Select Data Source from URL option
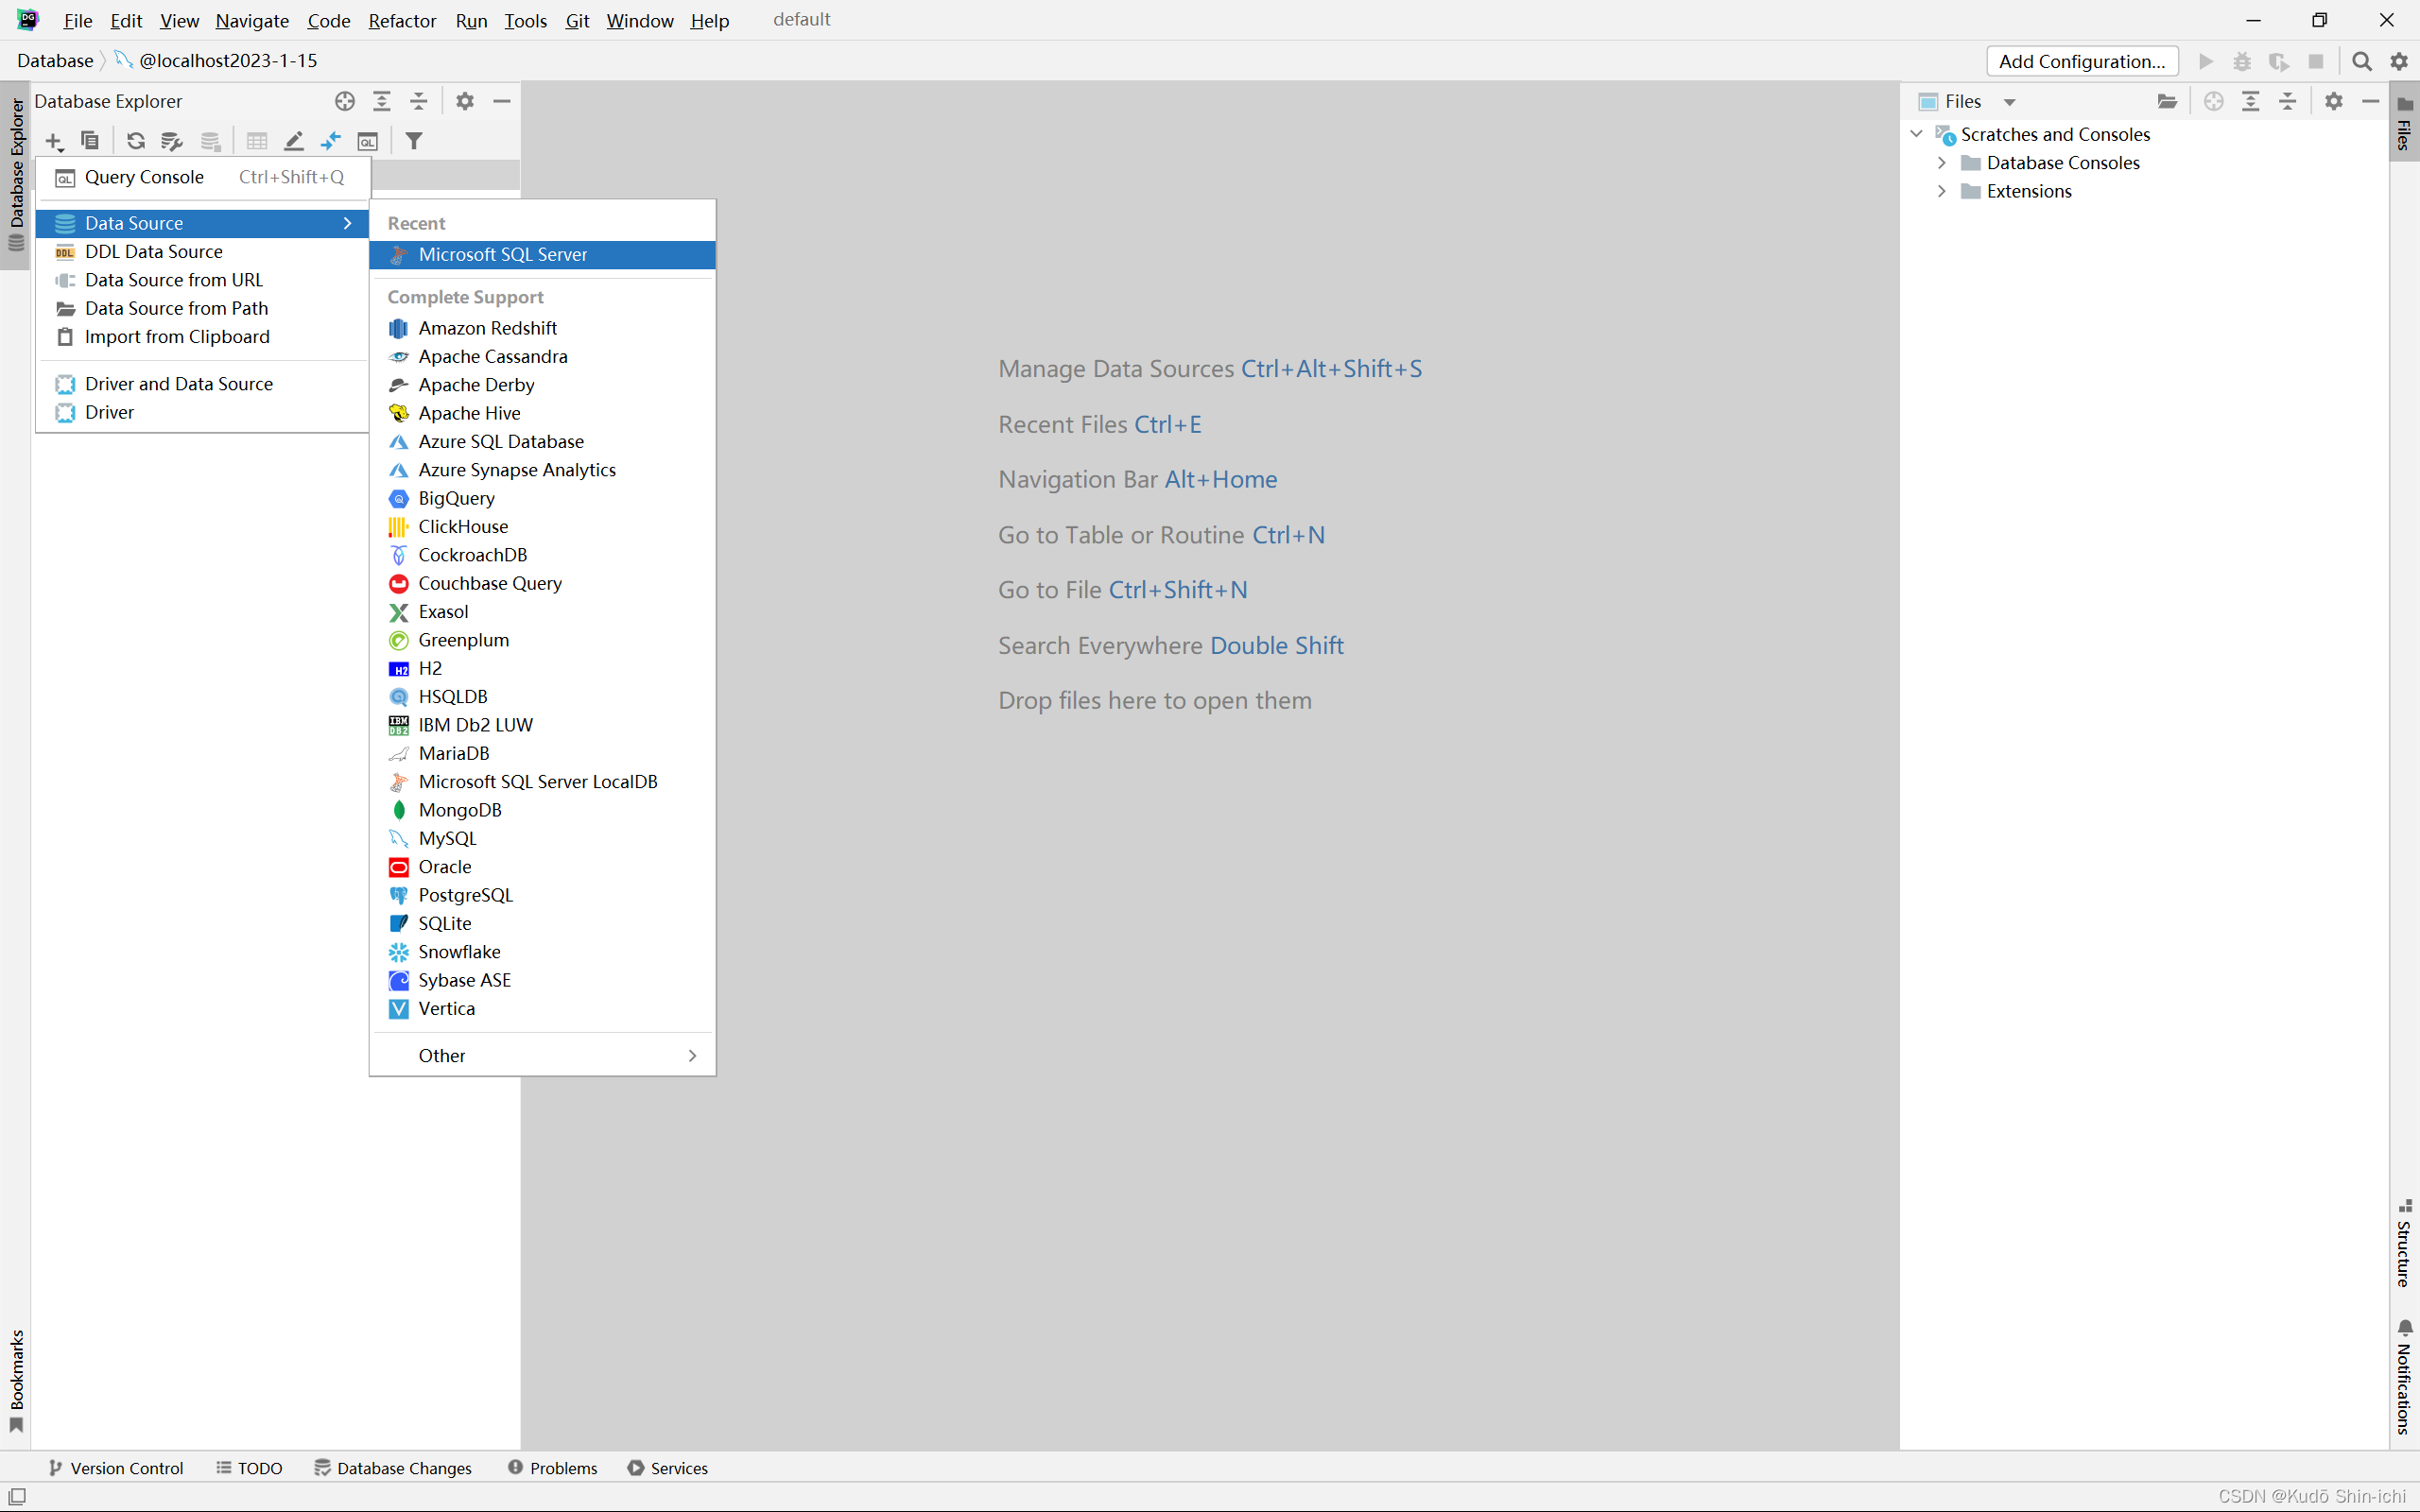2420x1512 pixels. [x=174, y=279]
